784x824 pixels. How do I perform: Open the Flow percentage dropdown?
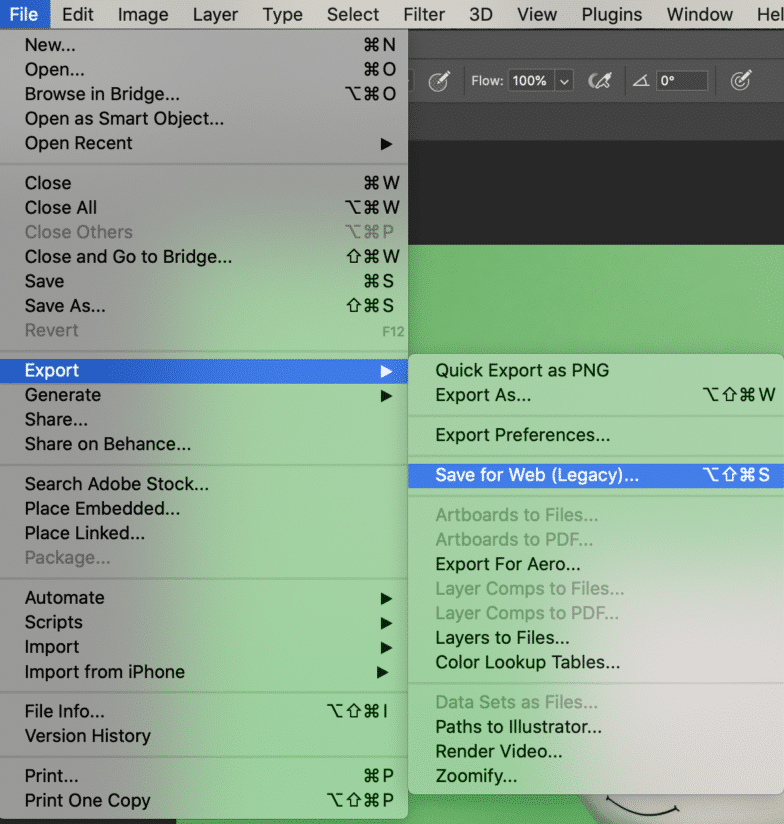click(563, 81)
